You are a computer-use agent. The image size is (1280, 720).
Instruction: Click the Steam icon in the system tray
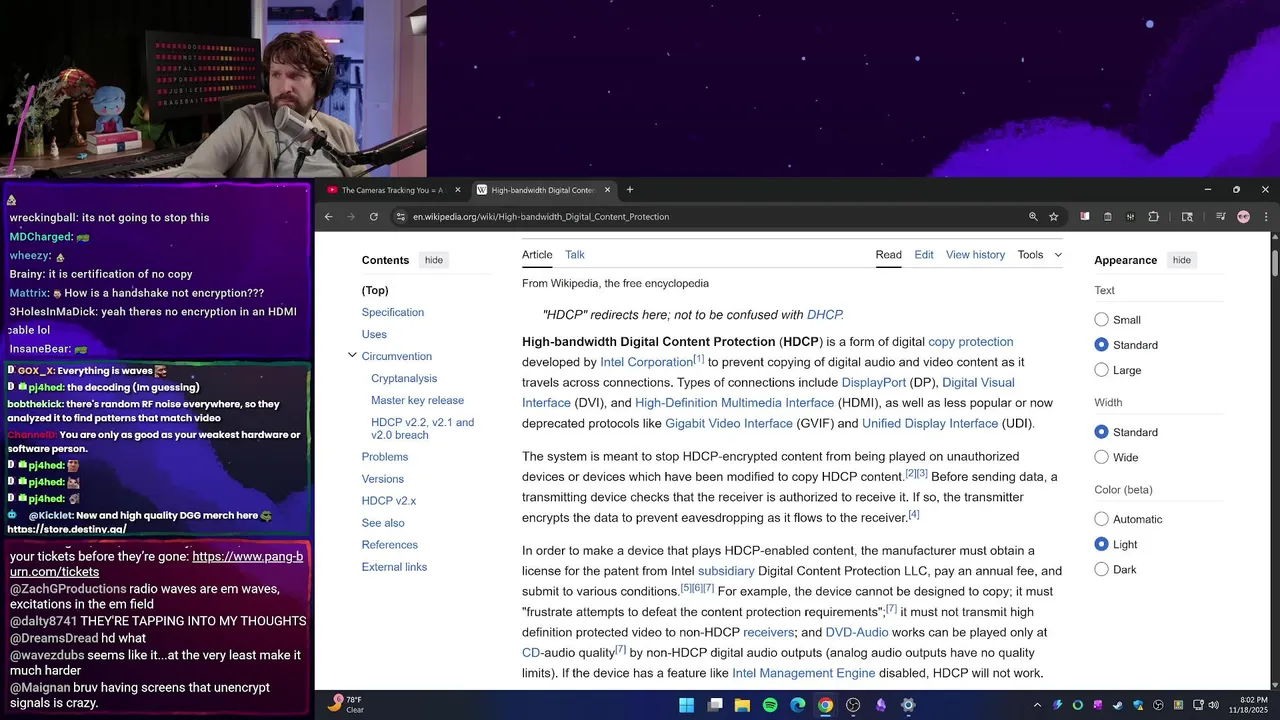1118,705
